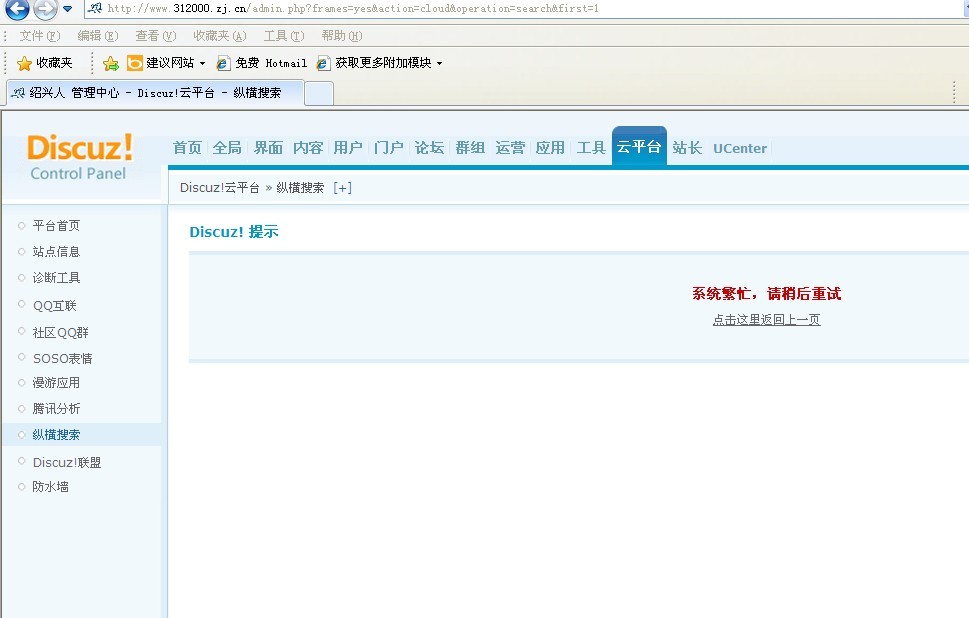This screenshot has width=969, height=618.
Task: Go to the 论坛 admin tab
Action: click(x=429, y=148)
